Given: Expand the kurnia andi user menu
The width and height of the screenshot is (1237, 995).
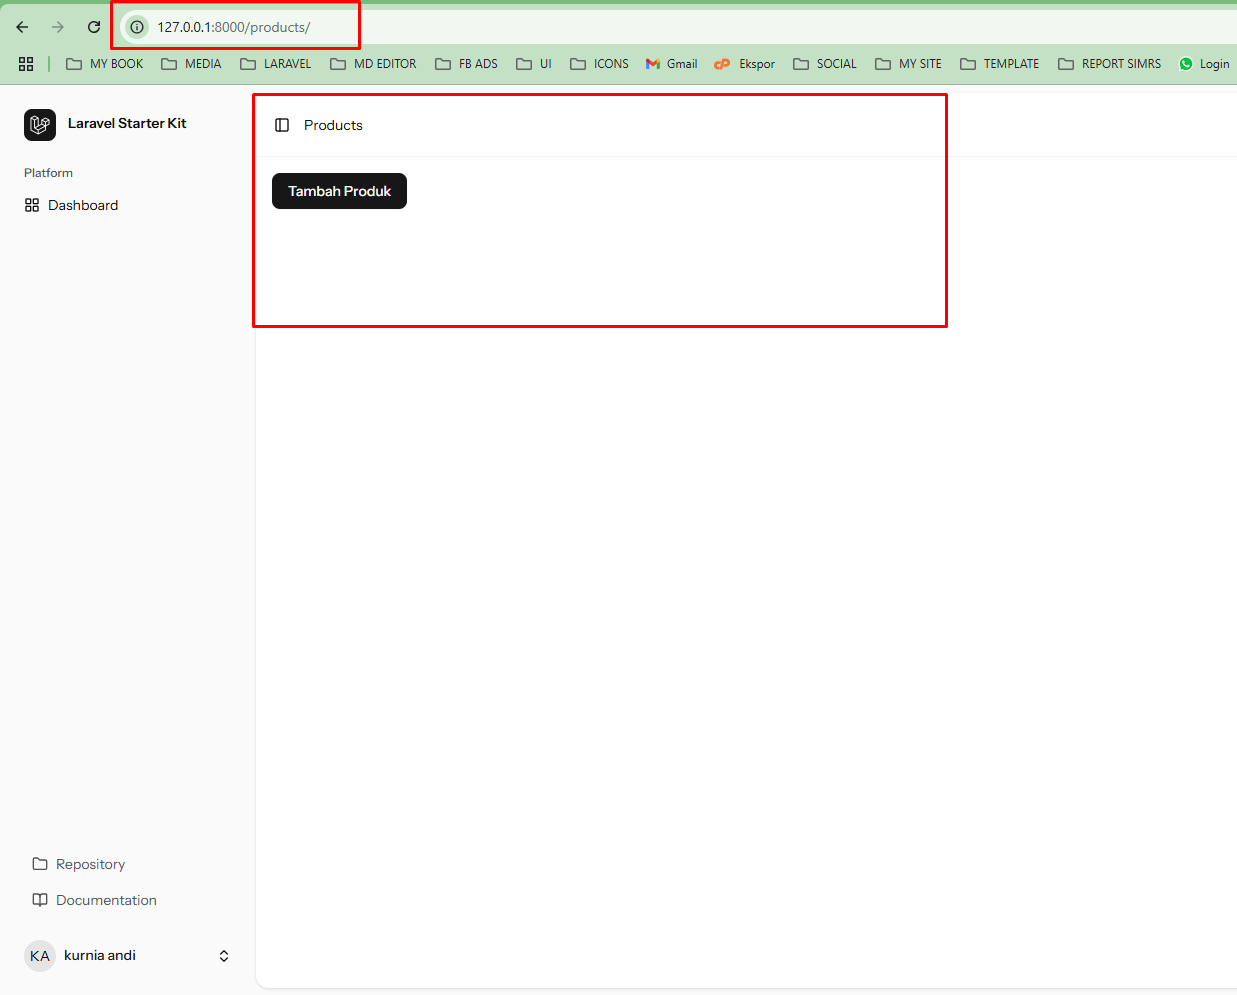Looking at the screenshot, I should tap(224, 955).
